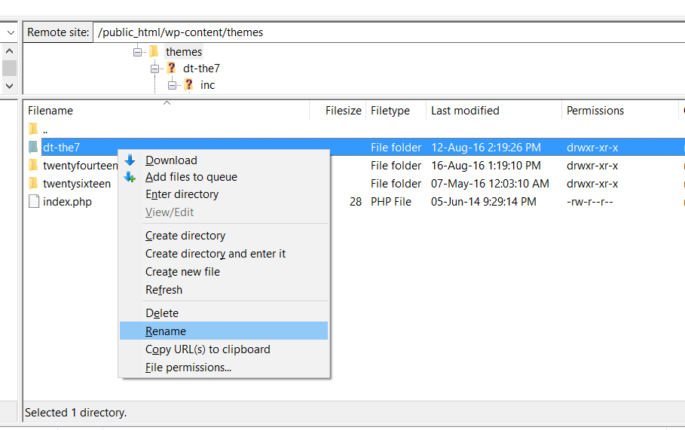Click the Add files to queue icon
Image resolution: width=685 pixels, height=430 pixels.
pyautogui.click(x=129, y=177)
